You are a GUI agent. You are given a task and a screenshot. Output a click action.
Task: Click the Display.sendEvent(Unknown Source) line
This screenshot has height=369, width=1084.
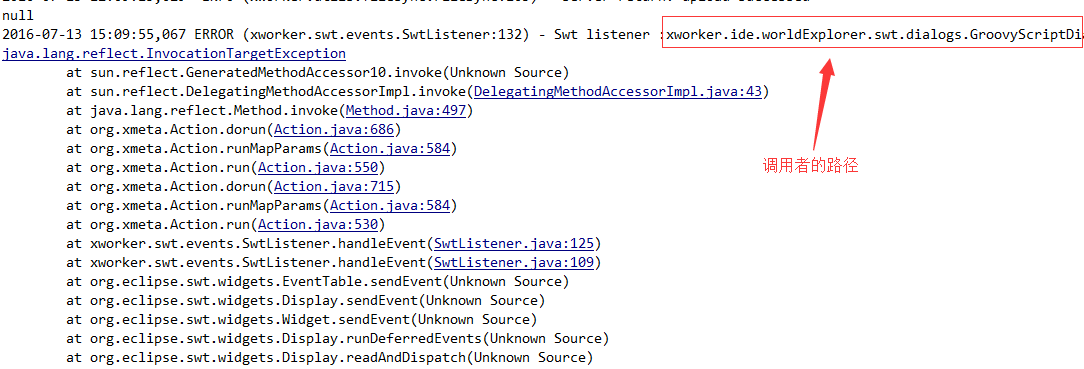point(306,301)
